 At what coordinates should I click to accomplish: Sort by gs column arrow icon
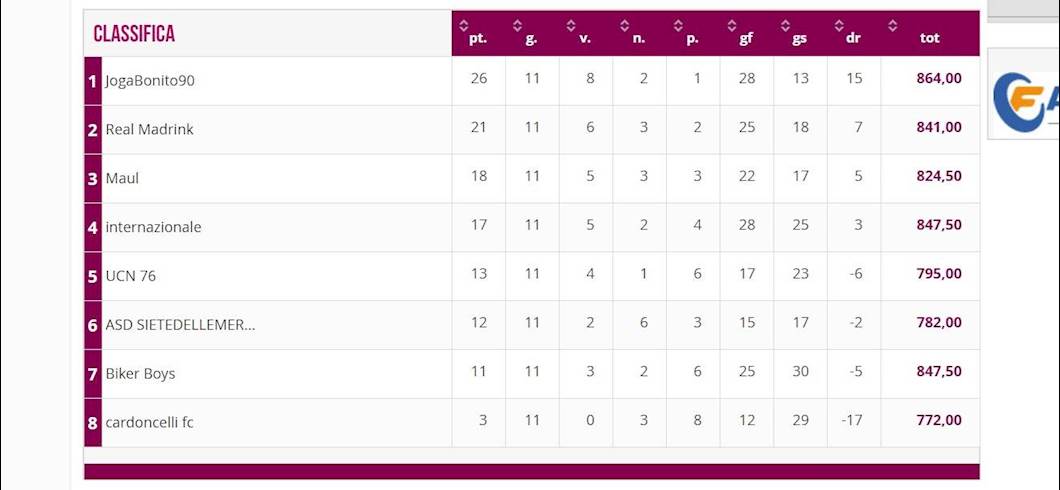tap(786, 25)
